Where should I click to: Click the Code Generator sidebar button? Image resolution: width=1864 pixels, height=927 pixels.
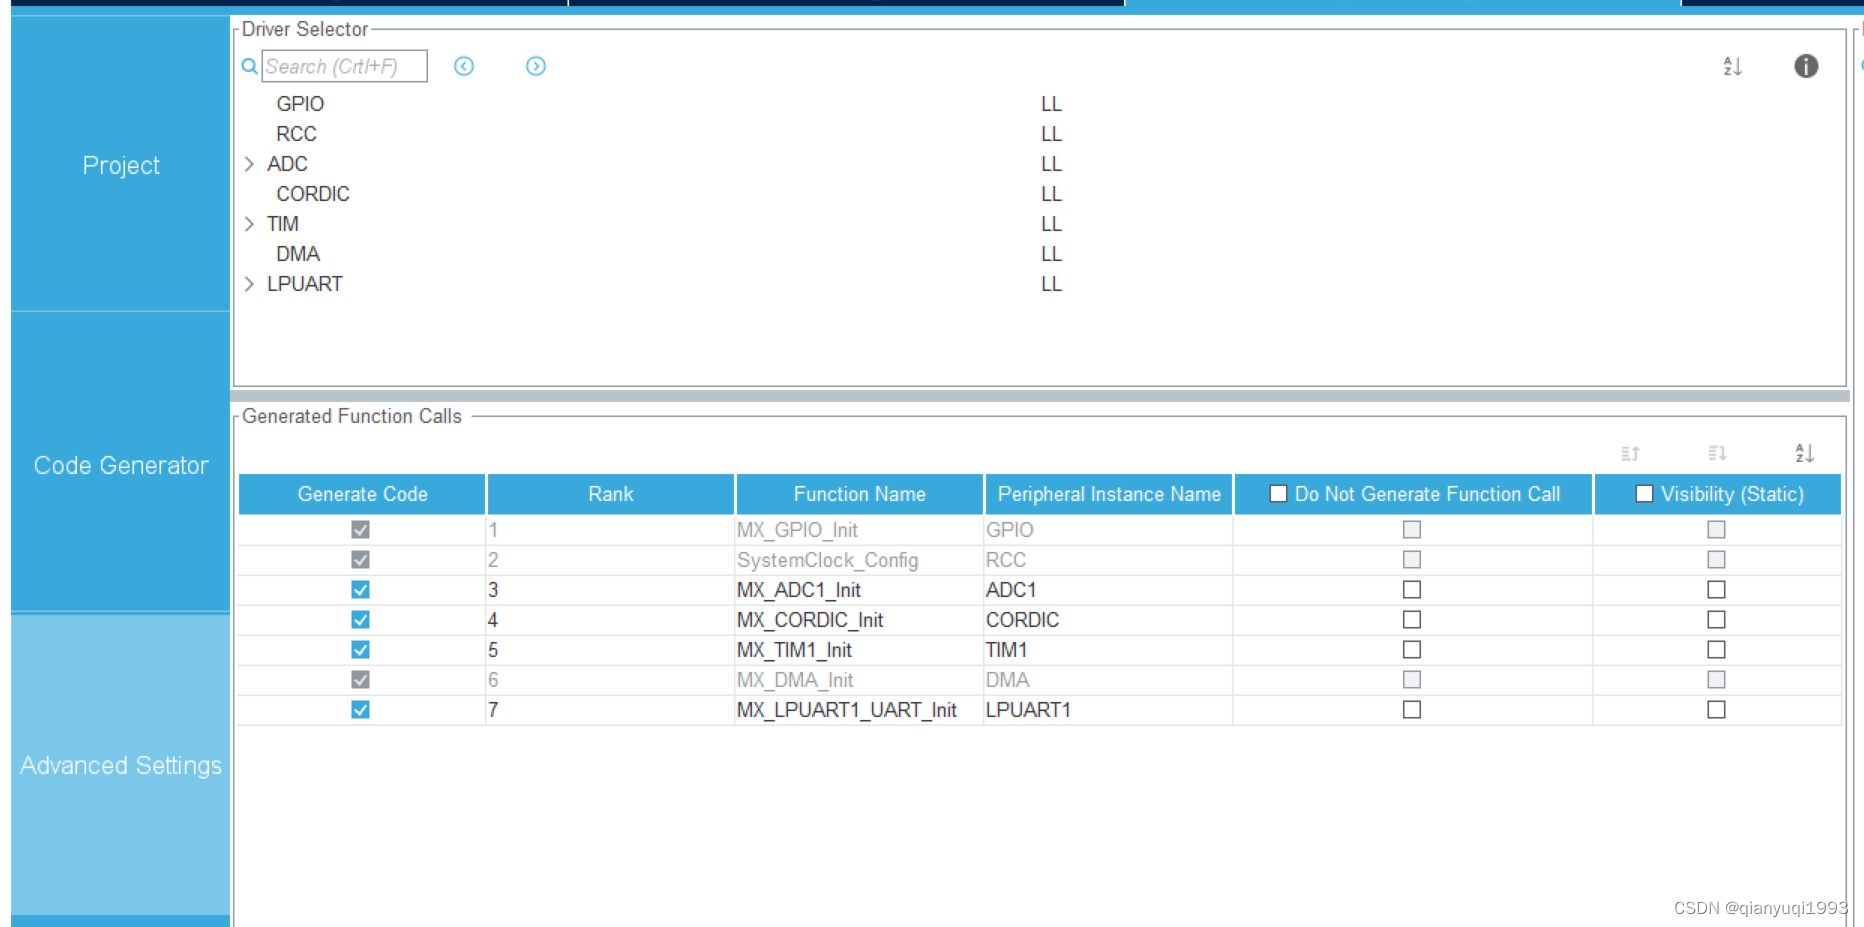(x=120, y=464)
